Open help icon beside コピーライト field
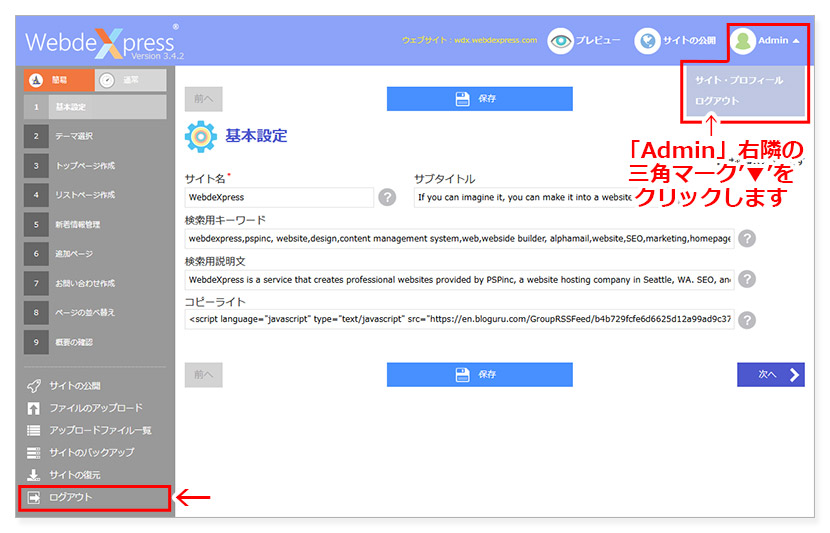Viewport: 830px width, 533px height. point(747,320)
